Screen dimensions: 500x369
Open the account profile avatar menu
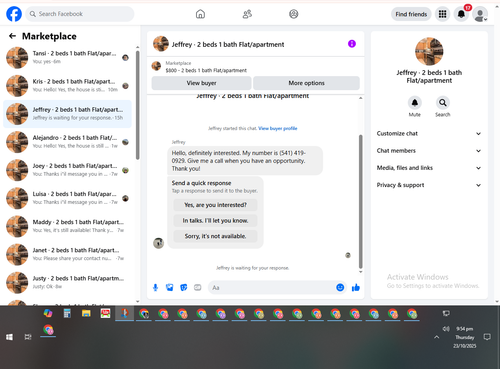click(480, 14)
